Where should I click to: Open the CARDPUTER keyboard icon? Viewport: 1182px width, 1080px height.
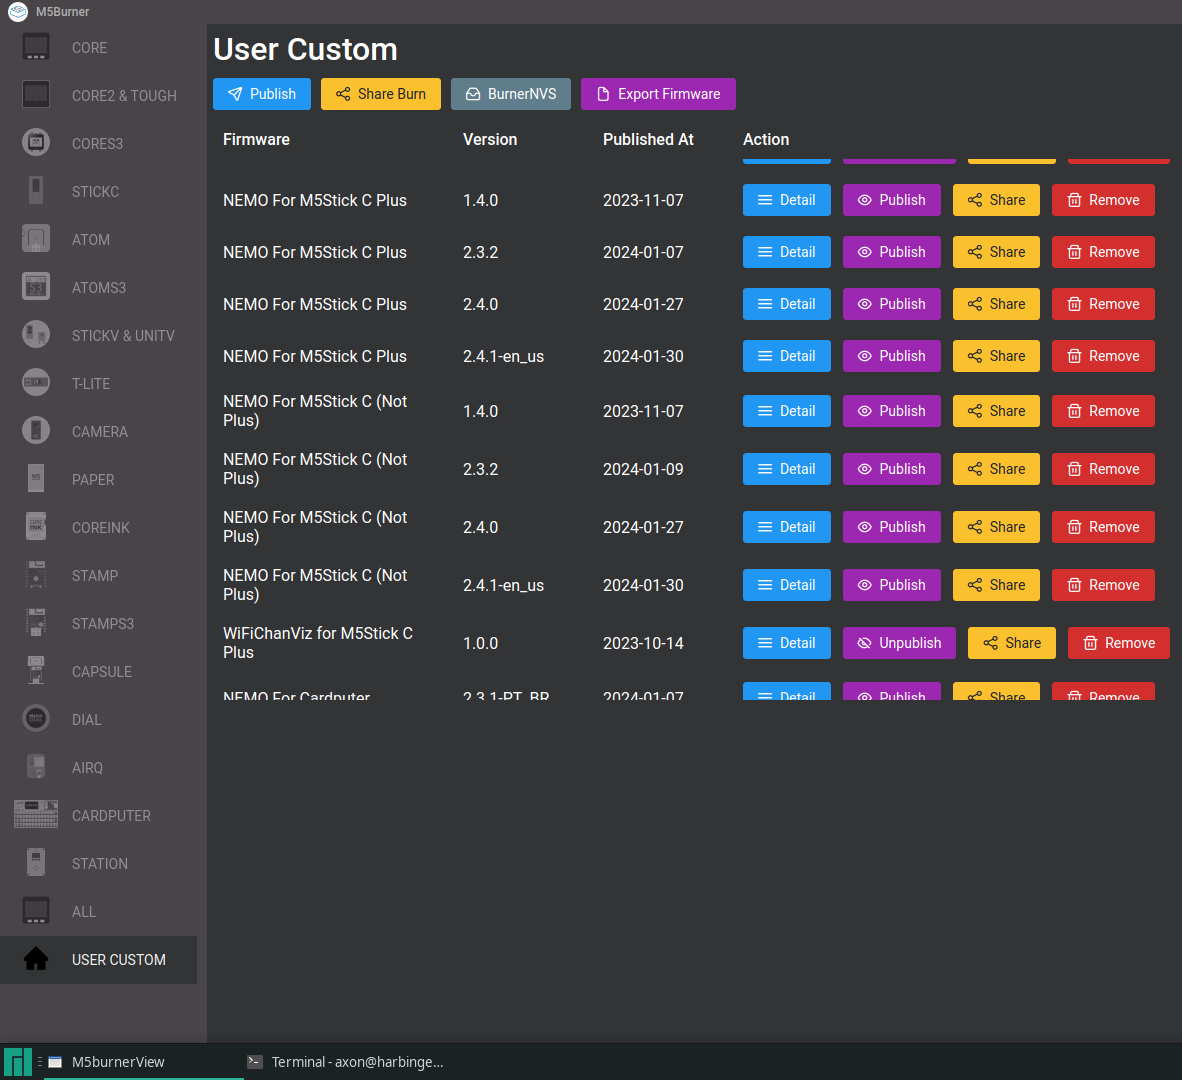(x=35, y=815)
